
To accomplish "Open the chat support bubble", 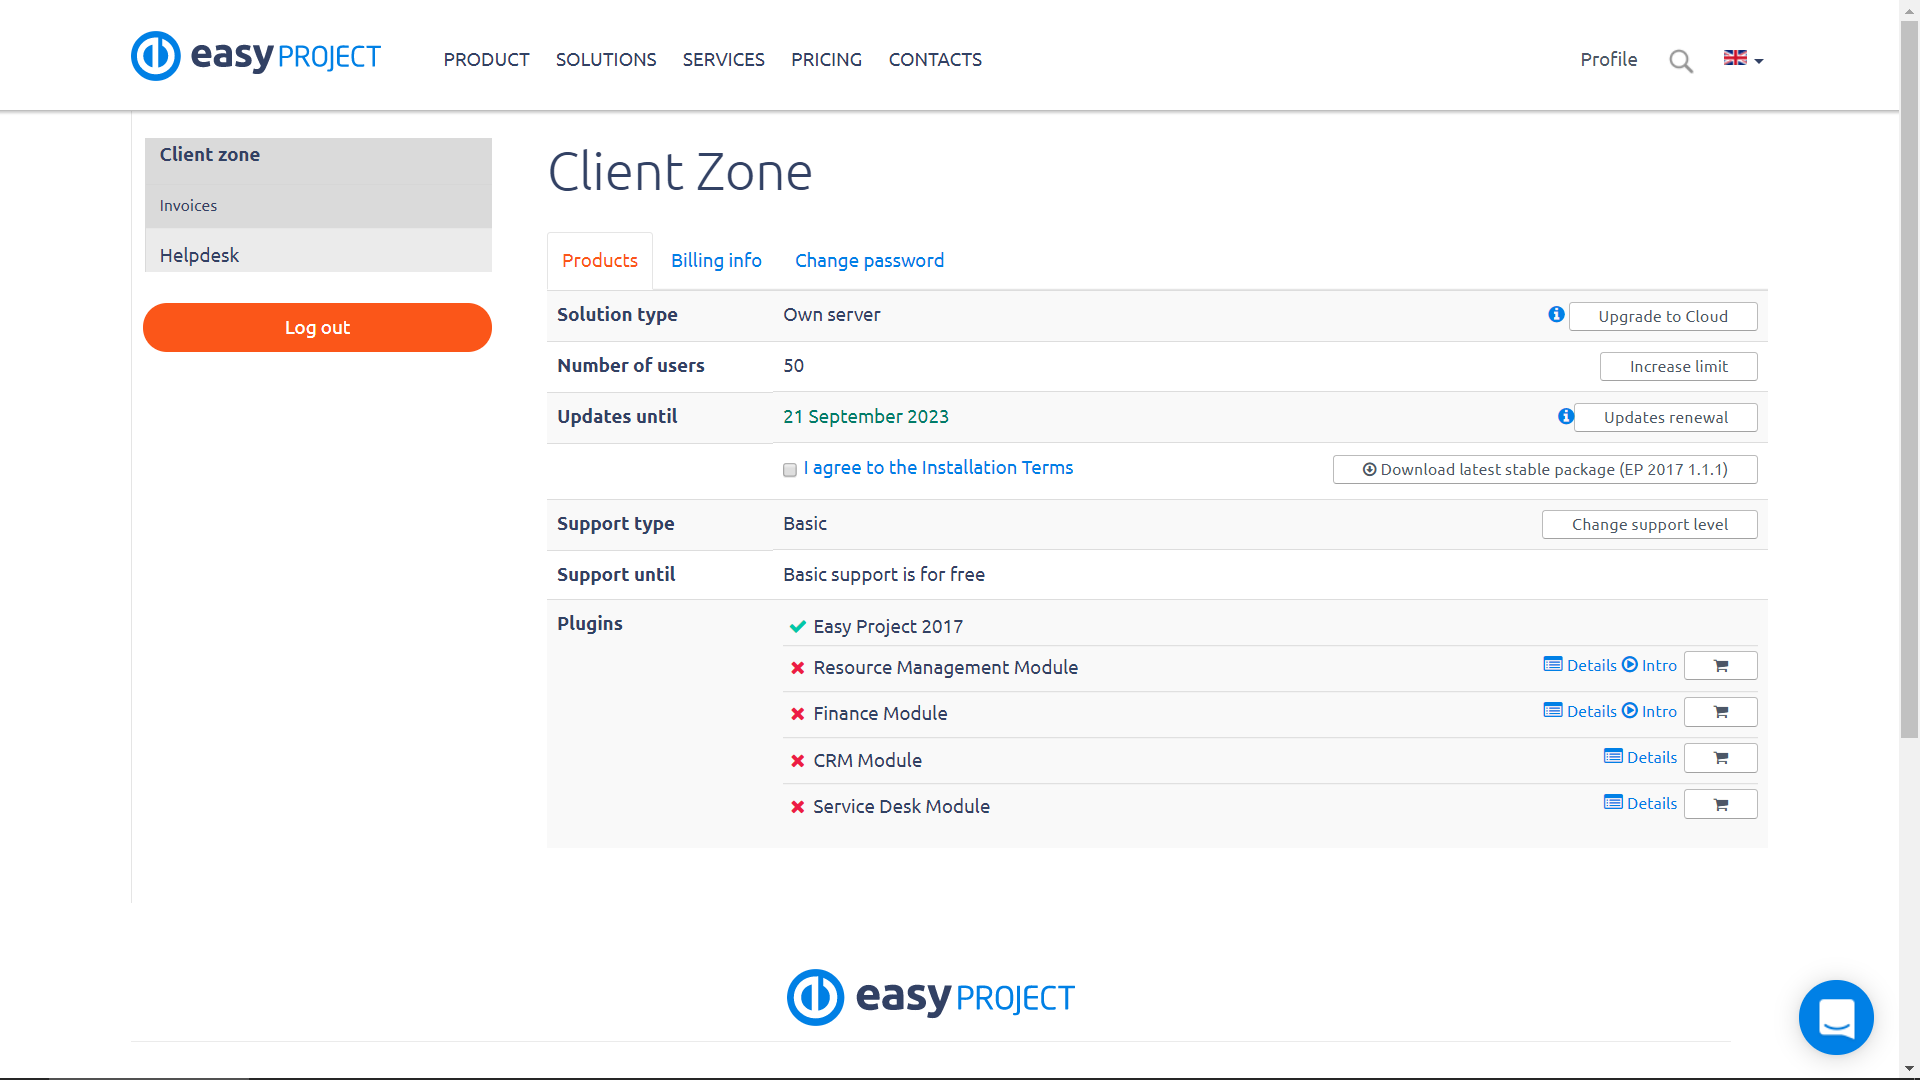I will point(1835,1017).
